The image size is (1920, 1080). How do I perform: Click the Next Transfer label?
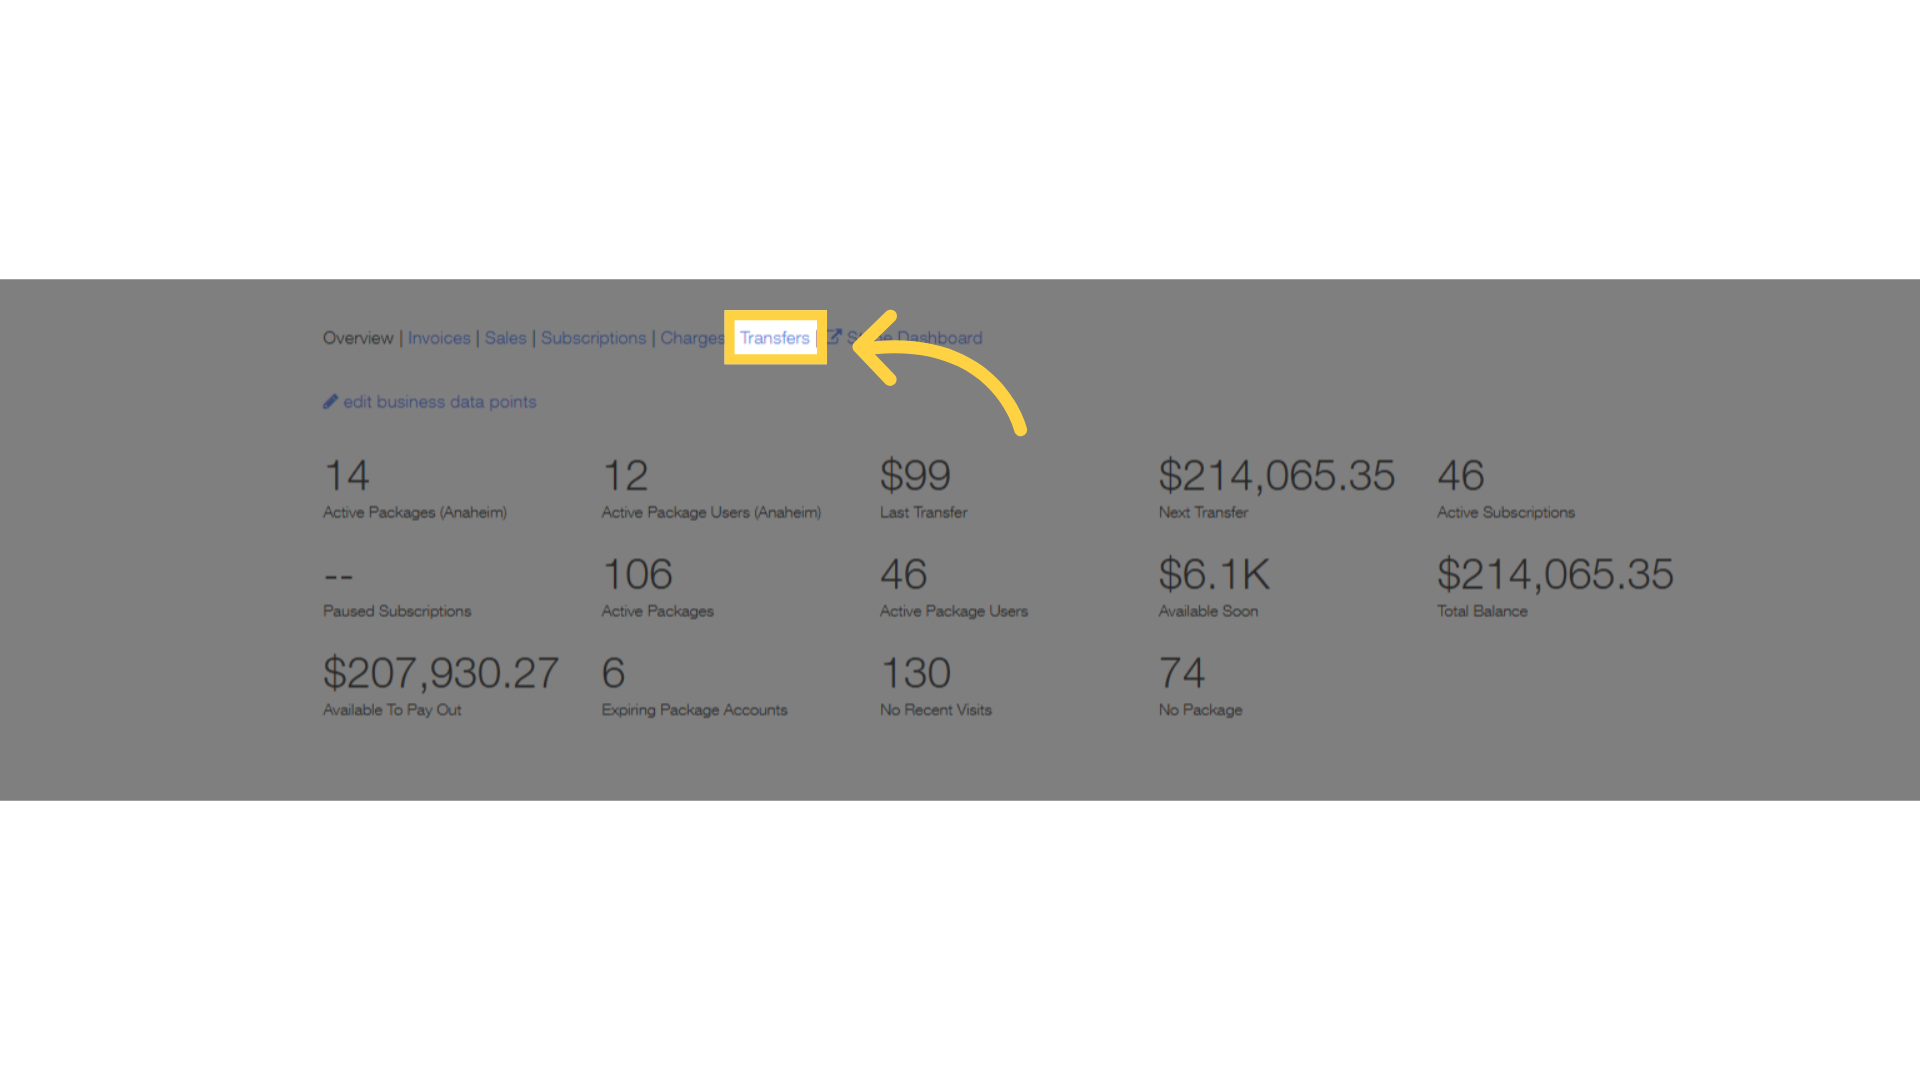[1203, 512]
